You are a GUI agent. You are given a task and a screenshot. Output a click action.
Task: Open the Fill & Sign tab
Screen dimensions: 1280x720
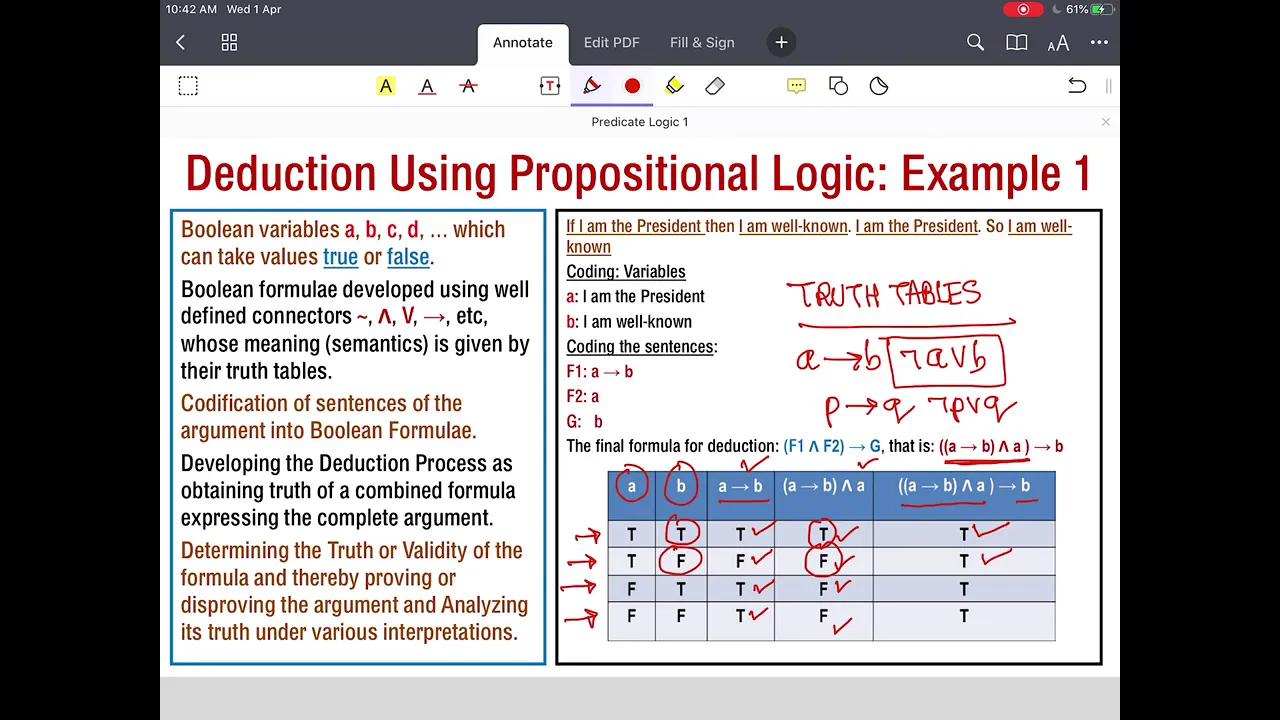tap(702, 42)
